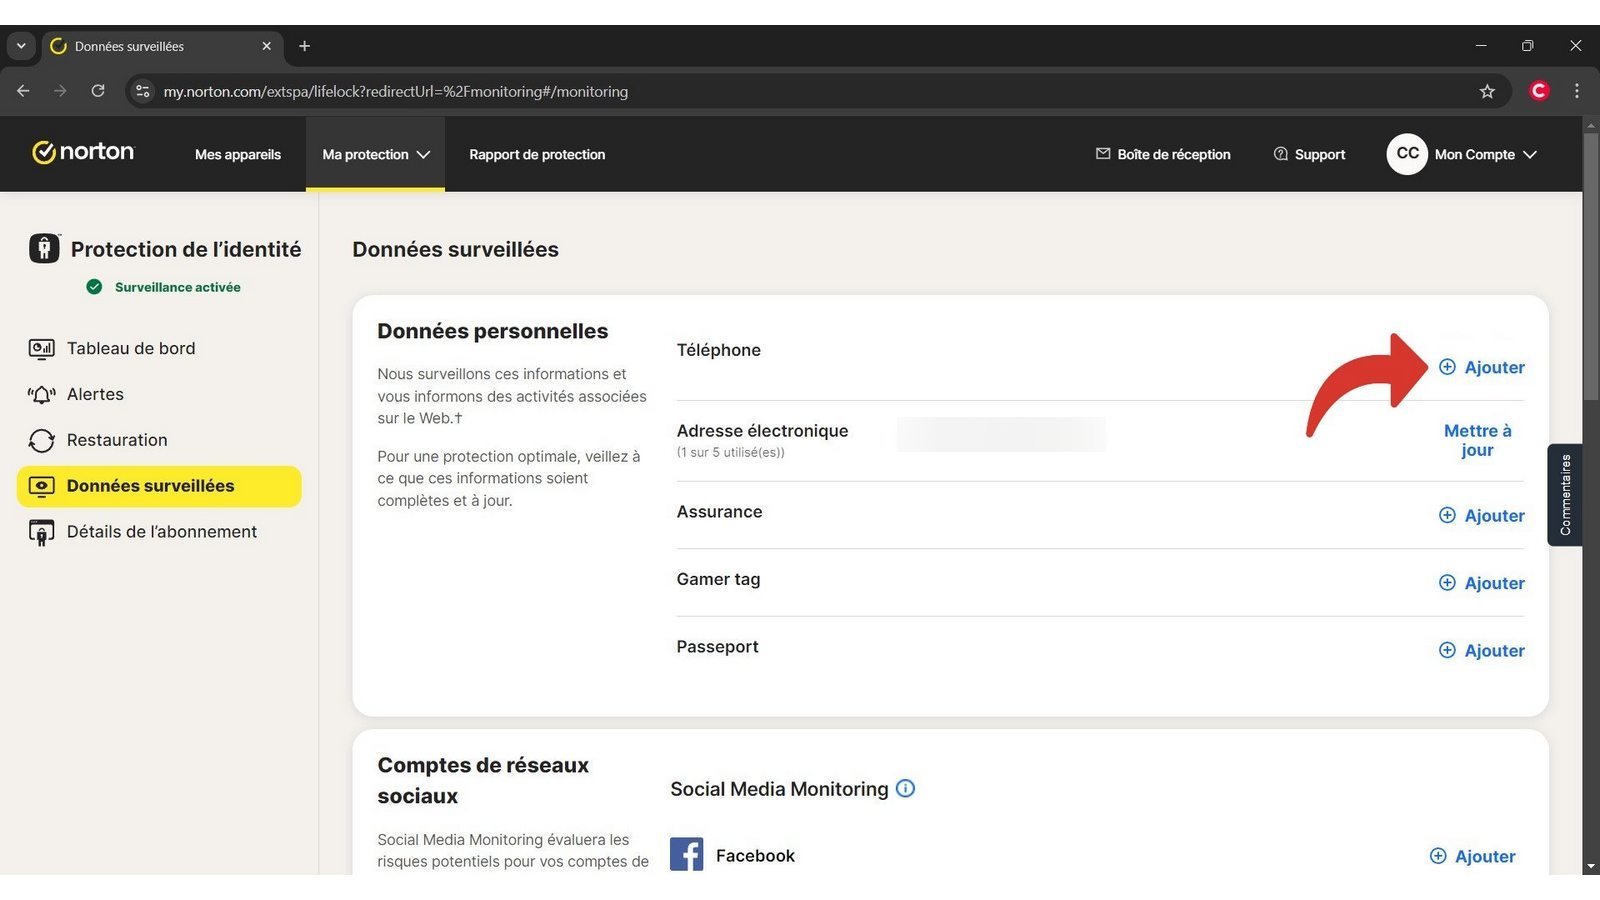Open Tableau de bord in the sidebar
Screen dimensions: 1600x900
click(x=112, y=348)
